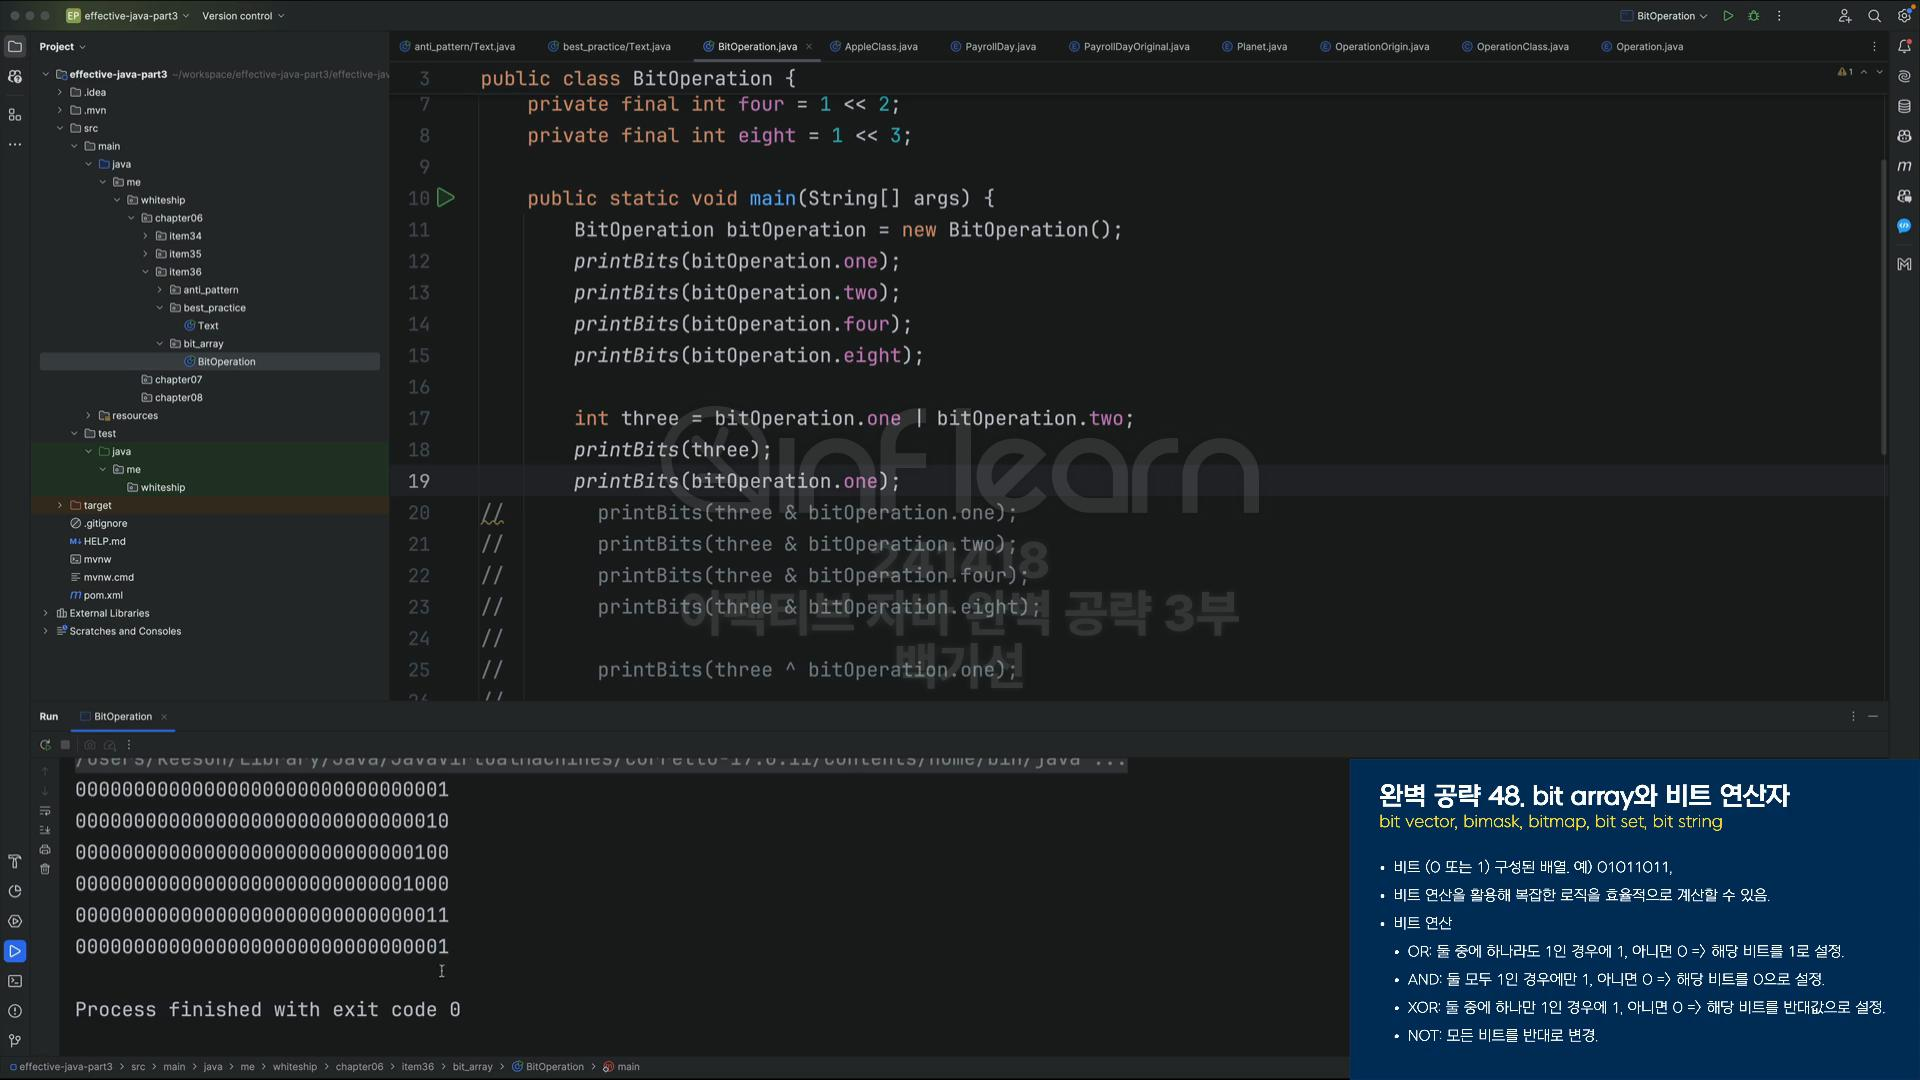Open Notifications bell icon

point(1904,46)
